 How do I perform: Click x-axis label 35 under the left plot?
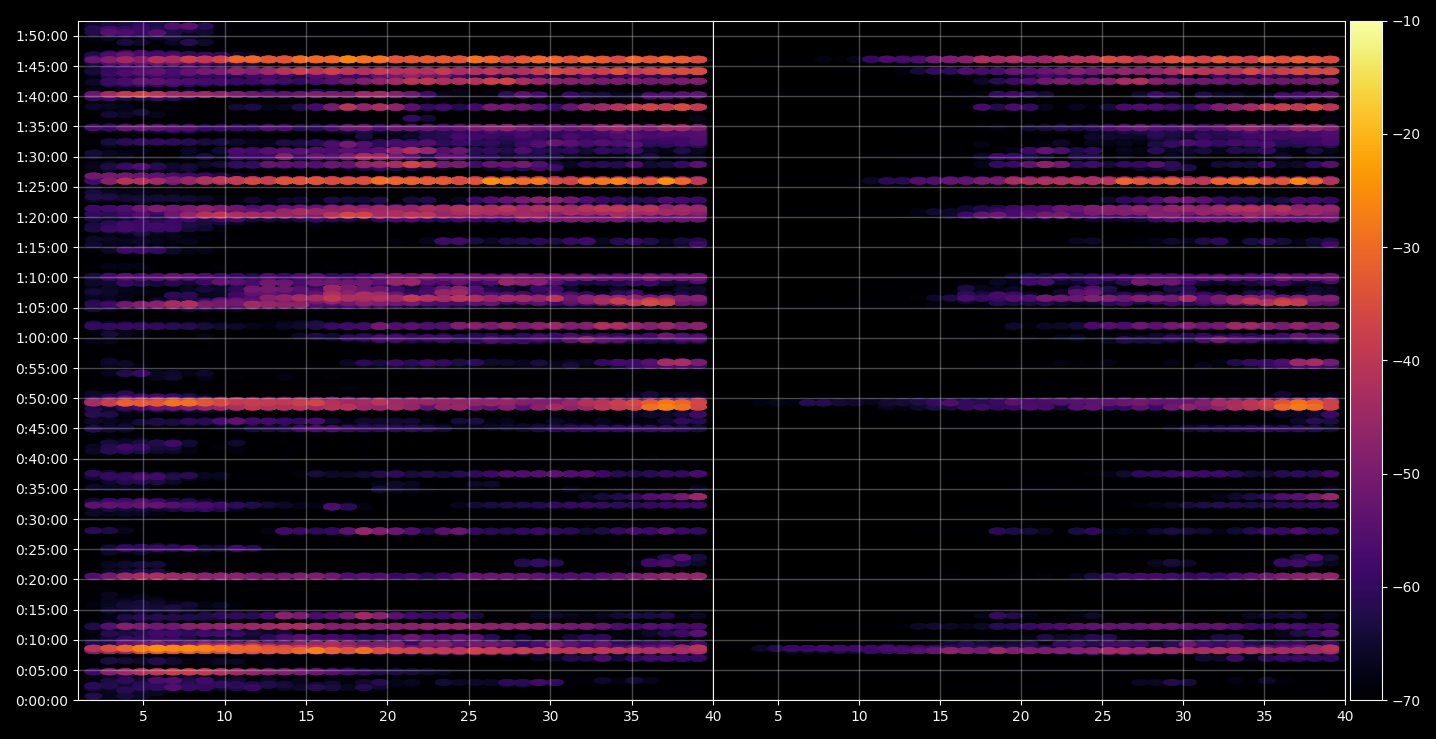point(631,716)
